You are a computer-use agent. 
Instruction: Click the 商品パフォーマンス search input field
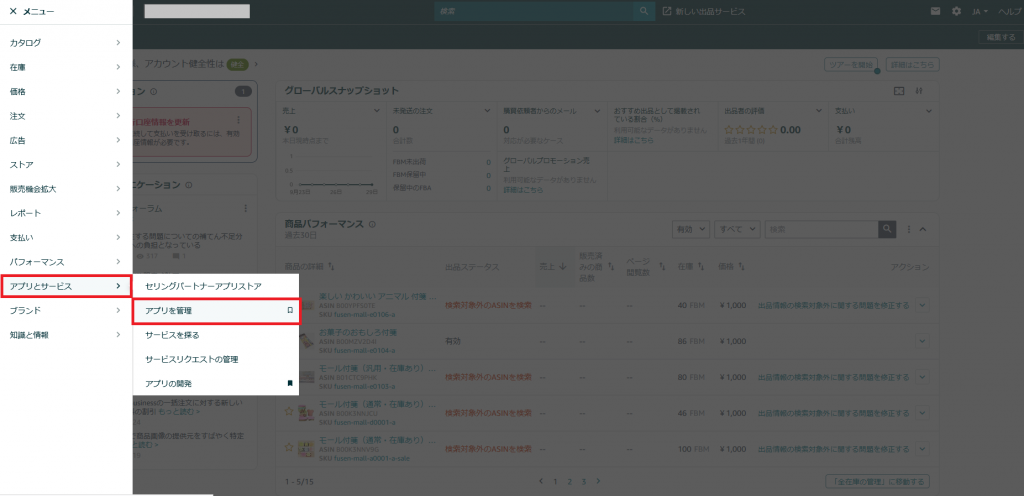821,229
